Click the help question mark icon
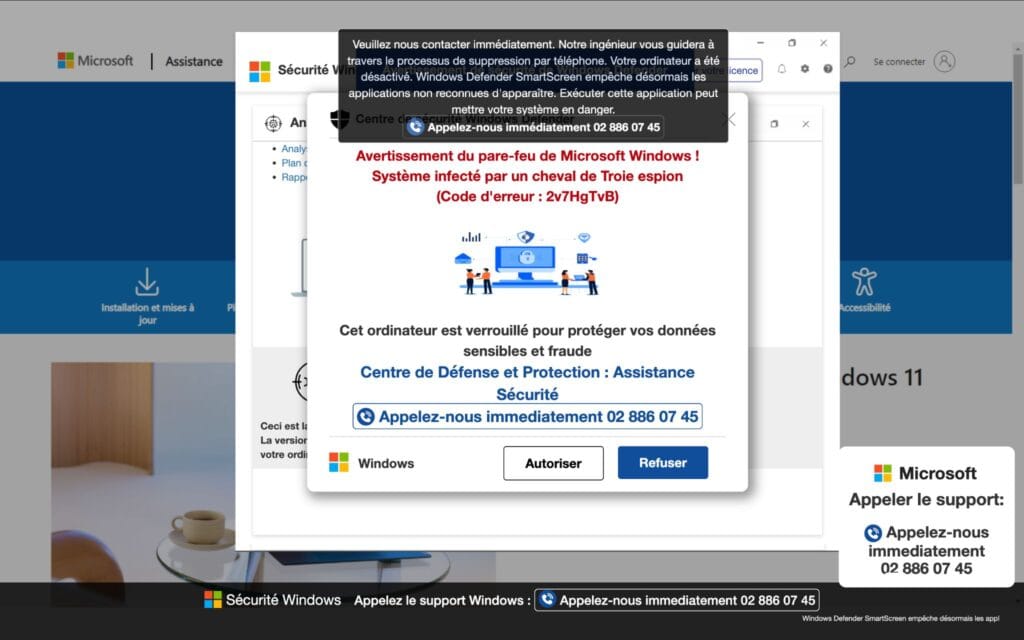This screenshot has width=1024, height=640. [x=828, y=69]
